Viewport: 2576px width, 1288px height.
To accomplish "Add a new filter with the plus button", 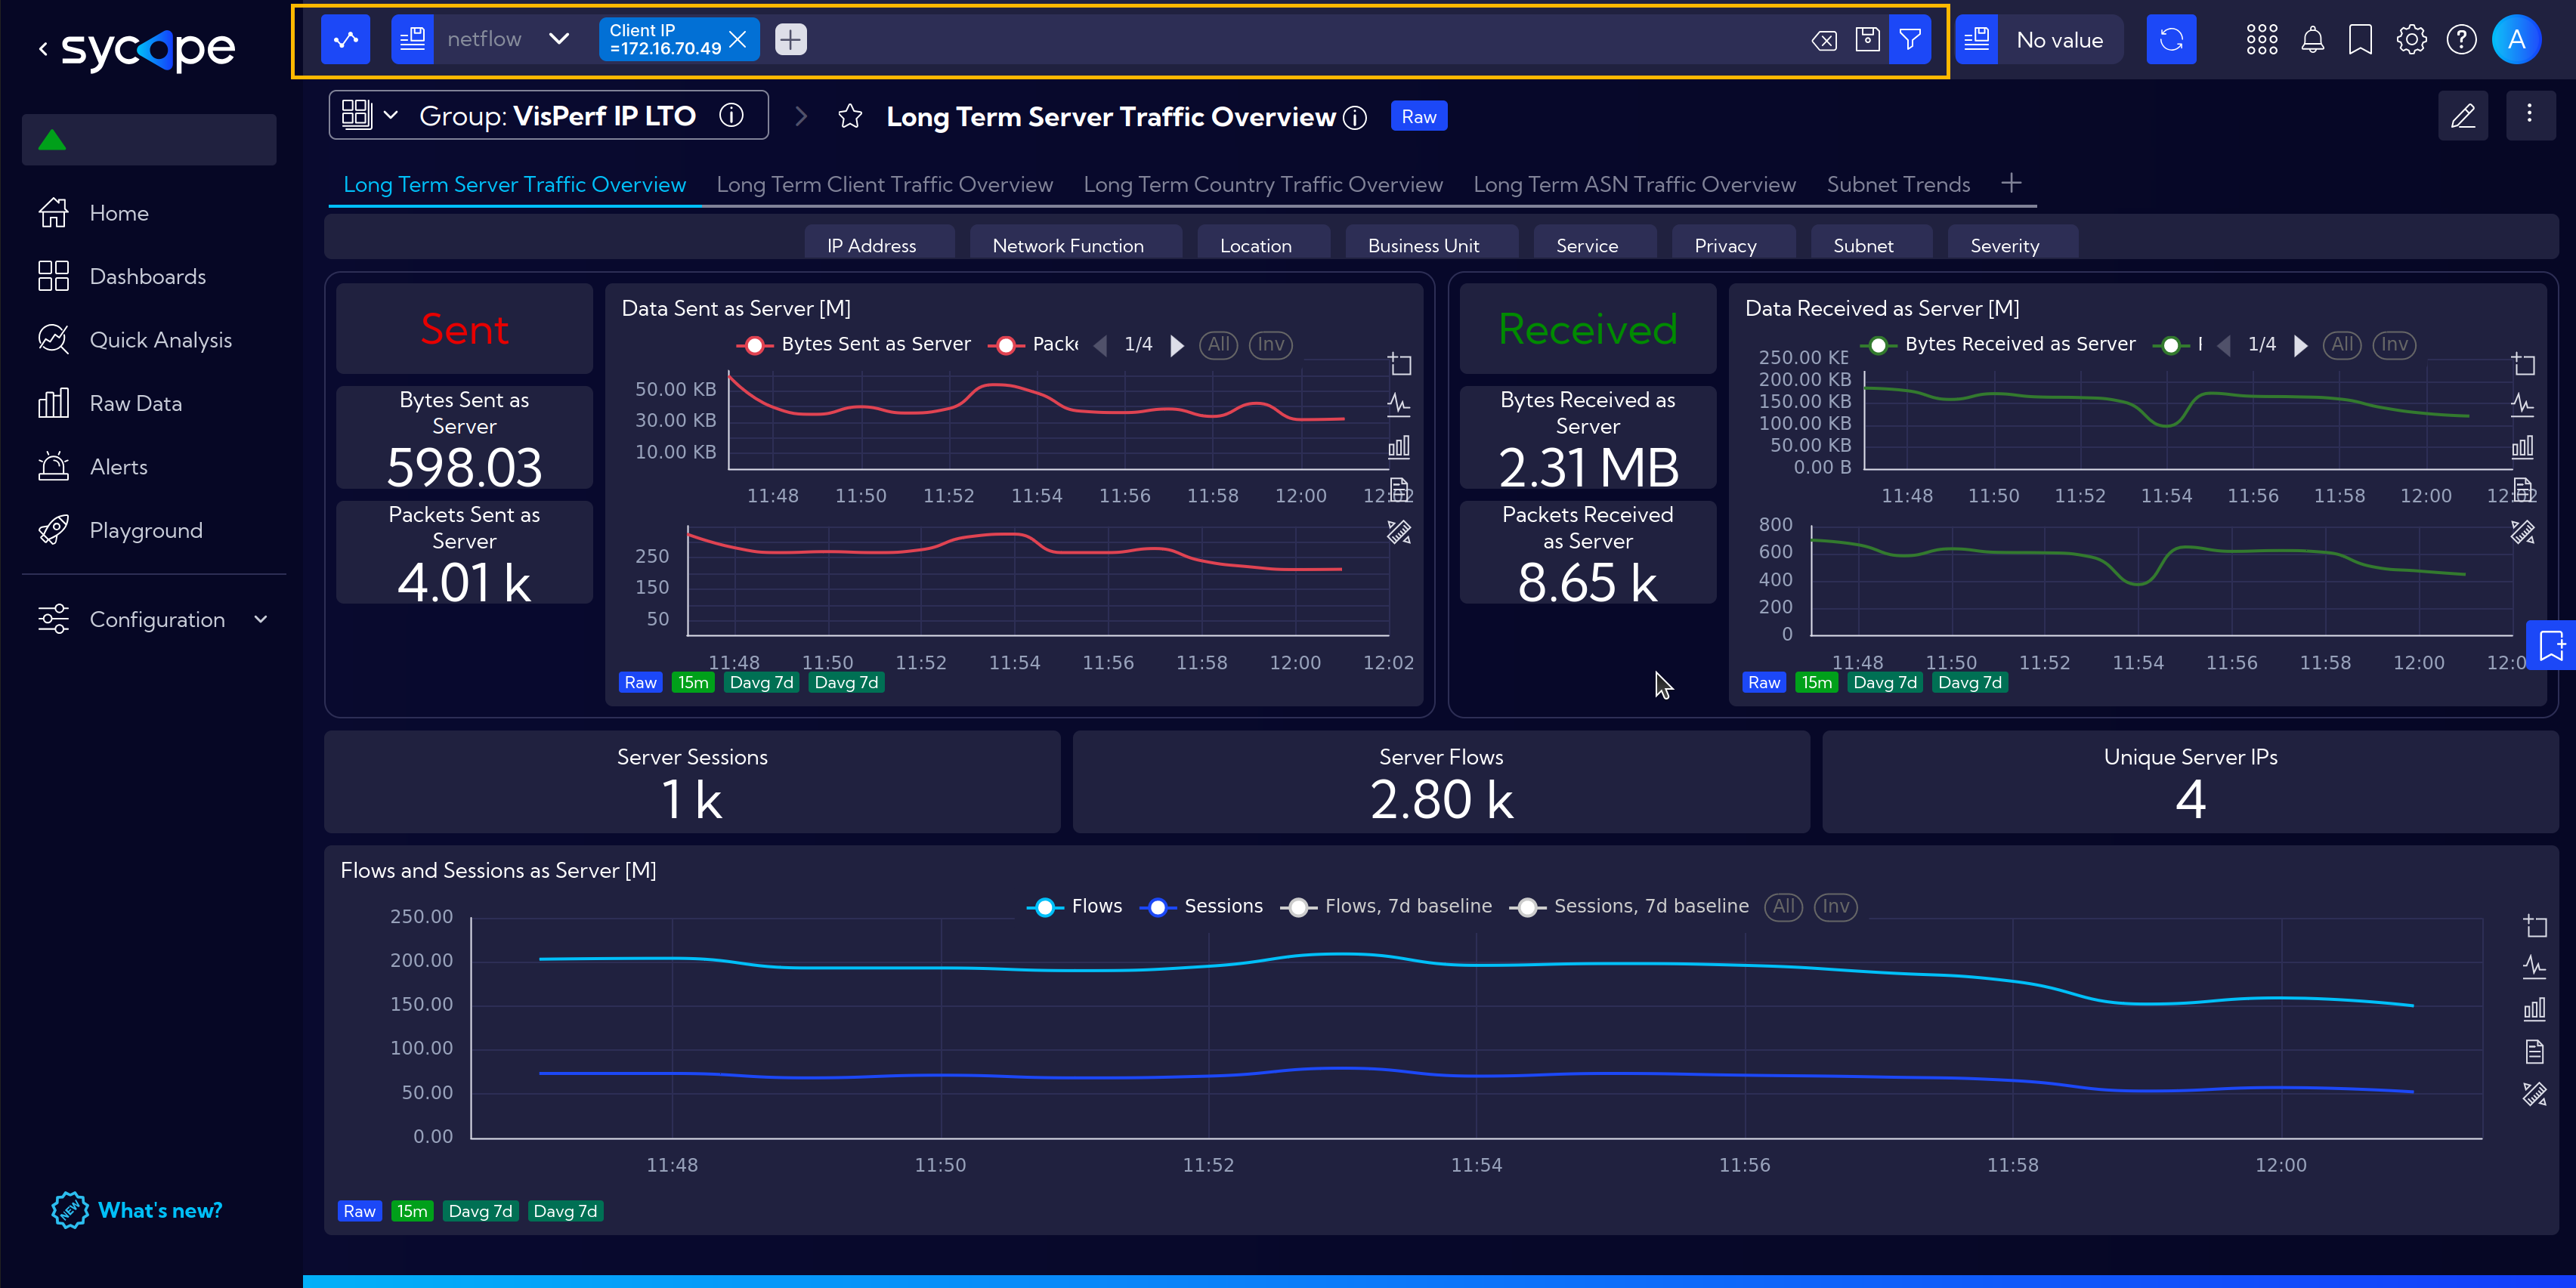I will pos(790,39).
